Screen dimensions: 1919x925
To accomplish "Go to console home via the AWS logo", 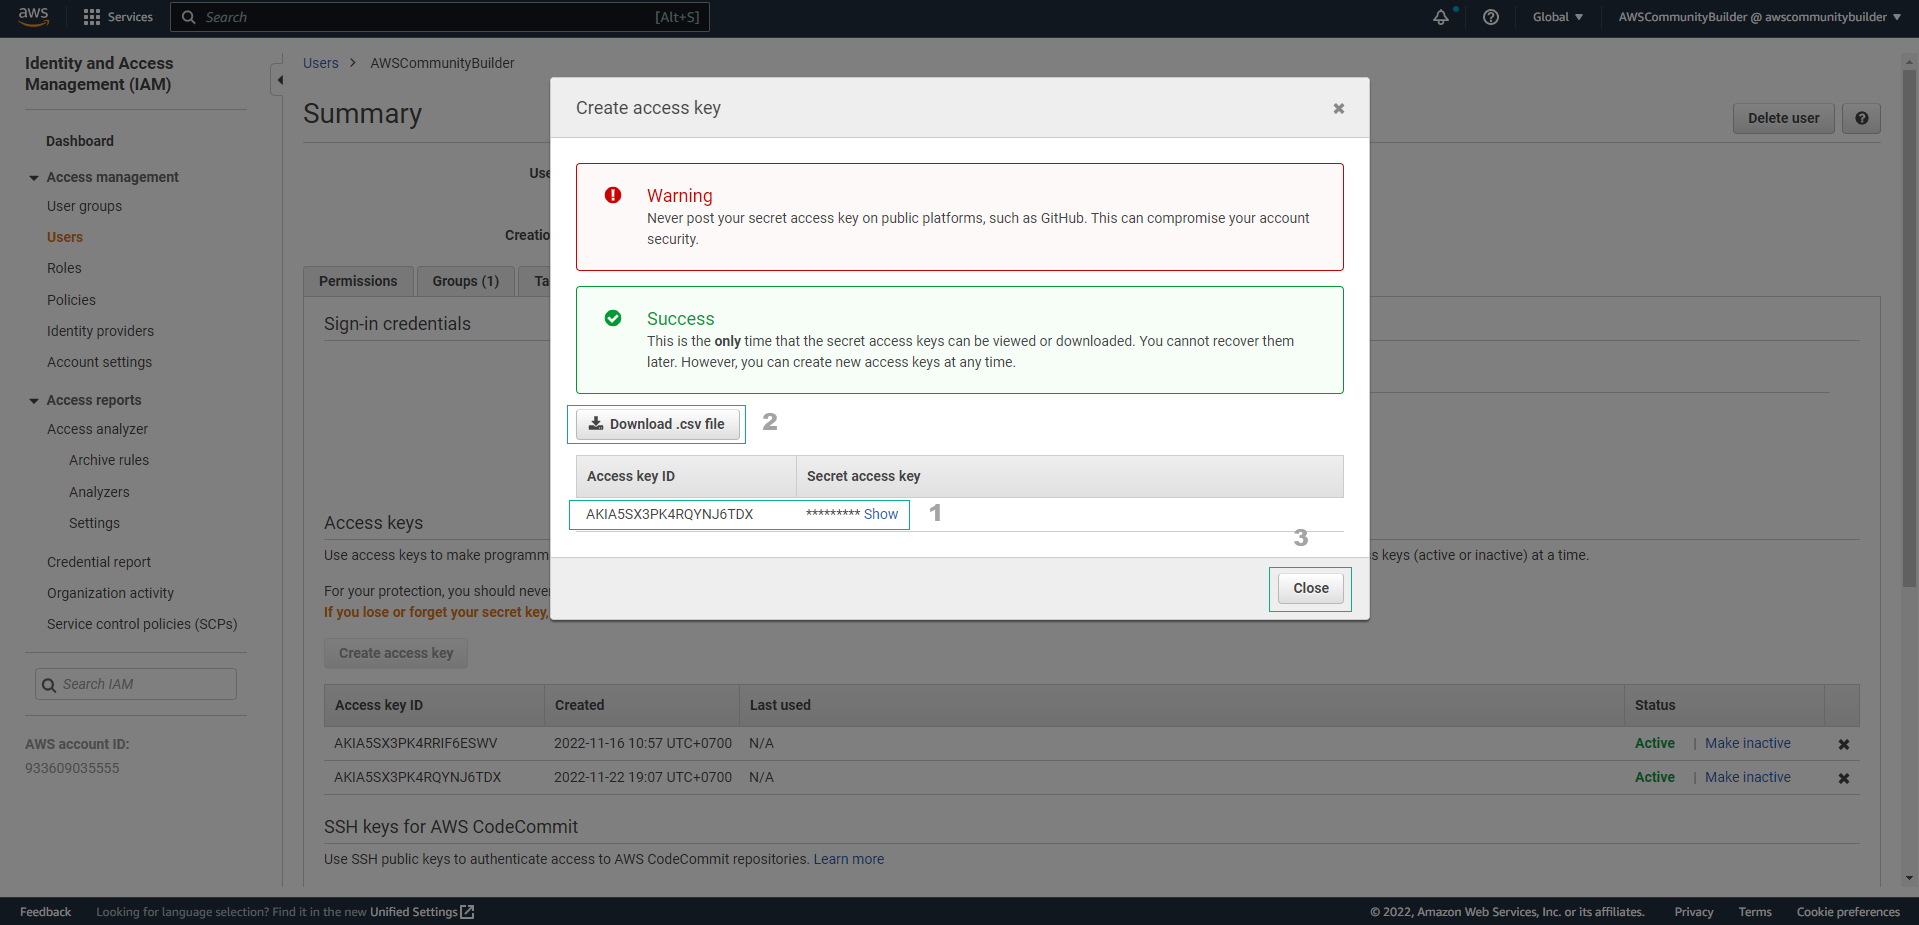I will pyautogui.click(x=32, y=16).
